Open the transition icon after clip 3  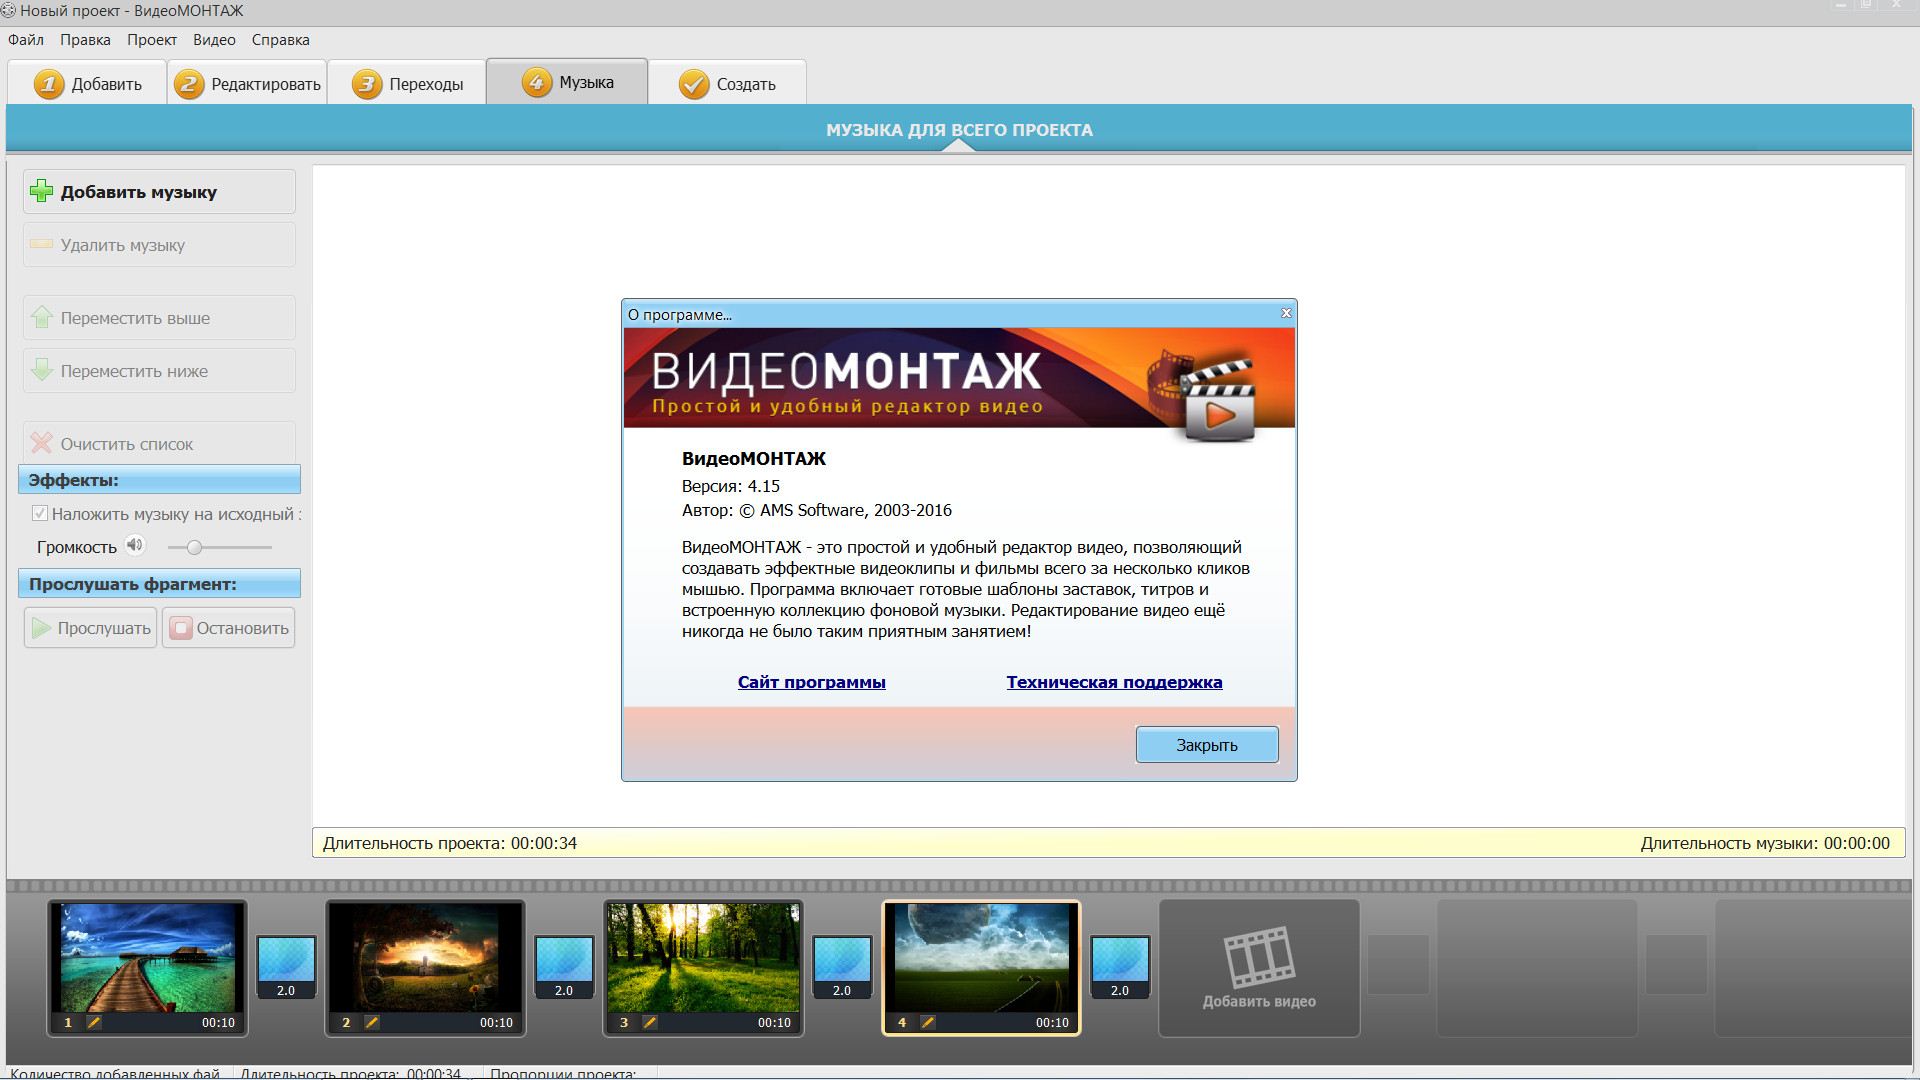tap(843, 966)
